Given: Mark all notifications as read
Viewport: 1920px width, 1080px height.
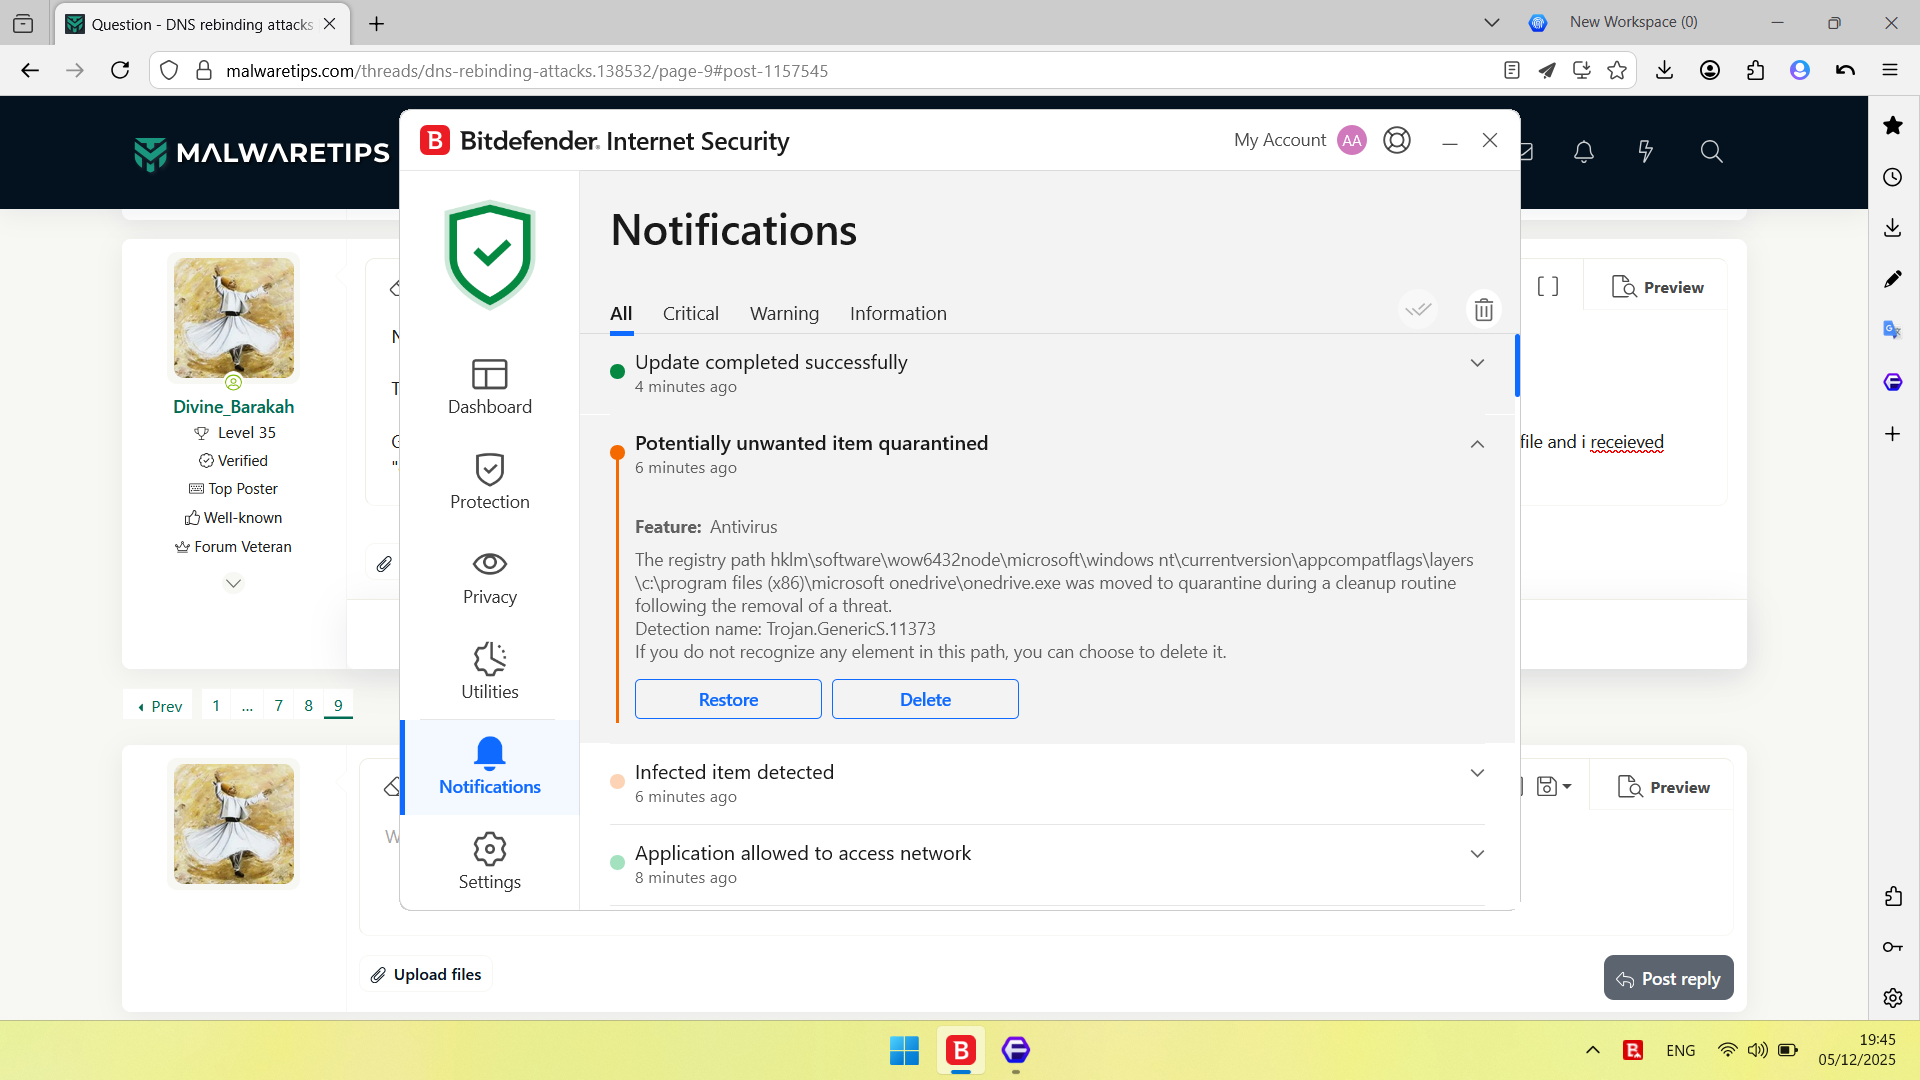Looking at the screenshot, I should pos(1418,310).
